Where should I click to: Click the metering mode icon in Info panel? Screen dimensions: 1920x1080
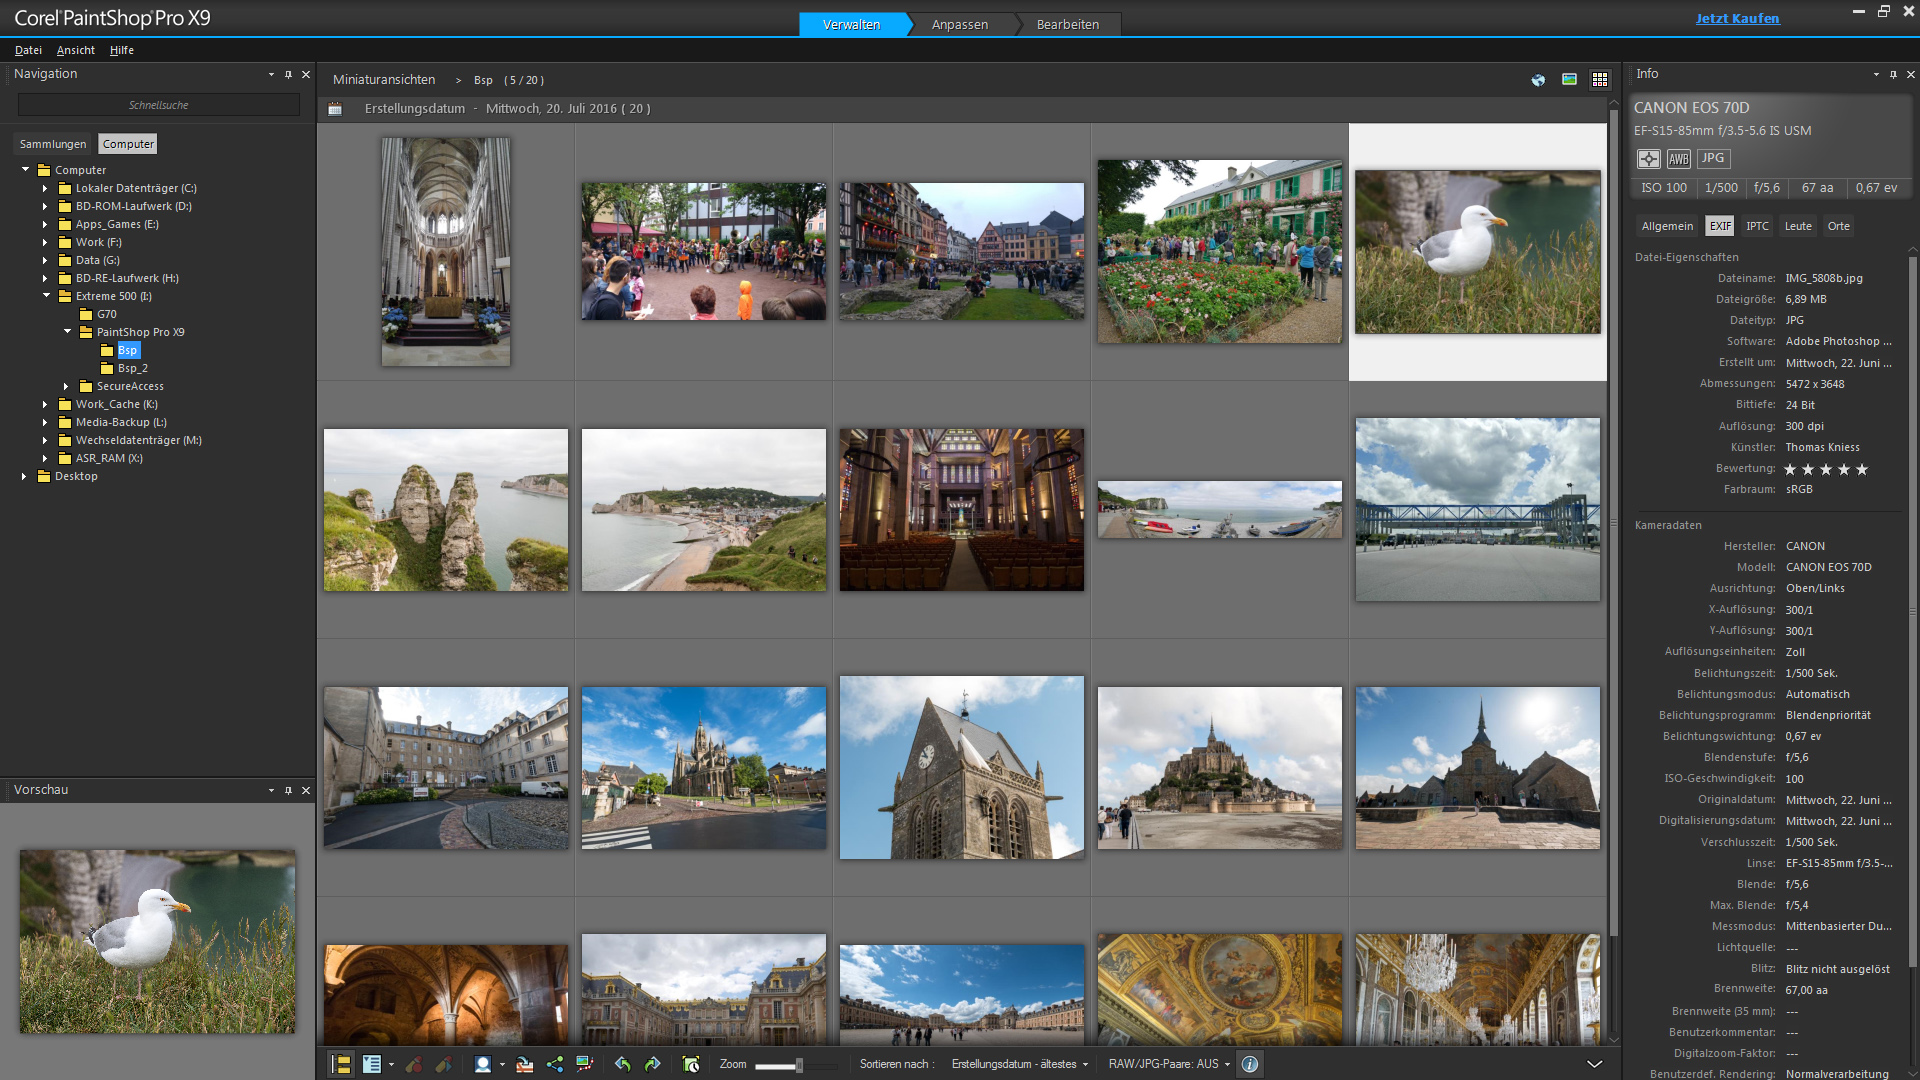click(1649, 159)
